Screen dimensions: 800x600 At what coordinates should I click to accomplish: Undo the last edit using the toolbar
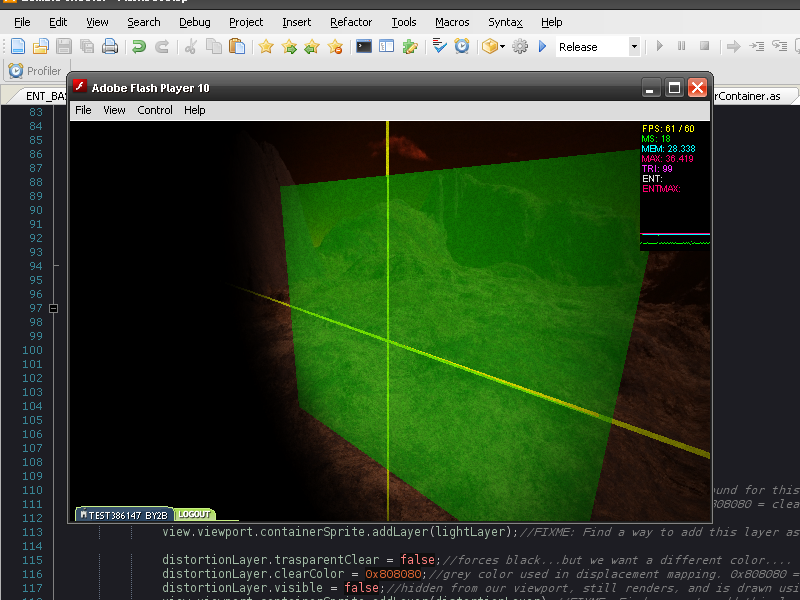[138, 45]
